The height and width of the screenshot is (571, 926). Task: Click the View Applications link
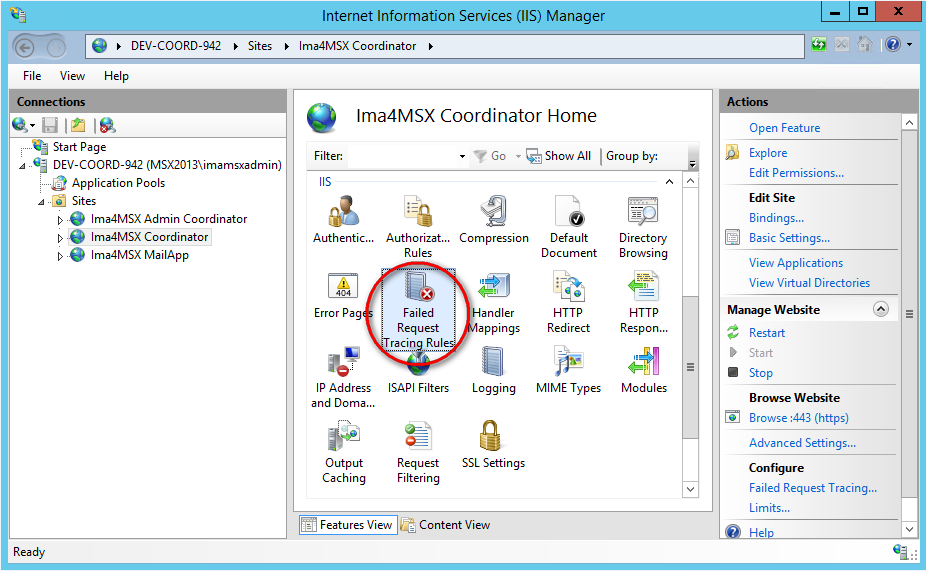click(795, 262)
